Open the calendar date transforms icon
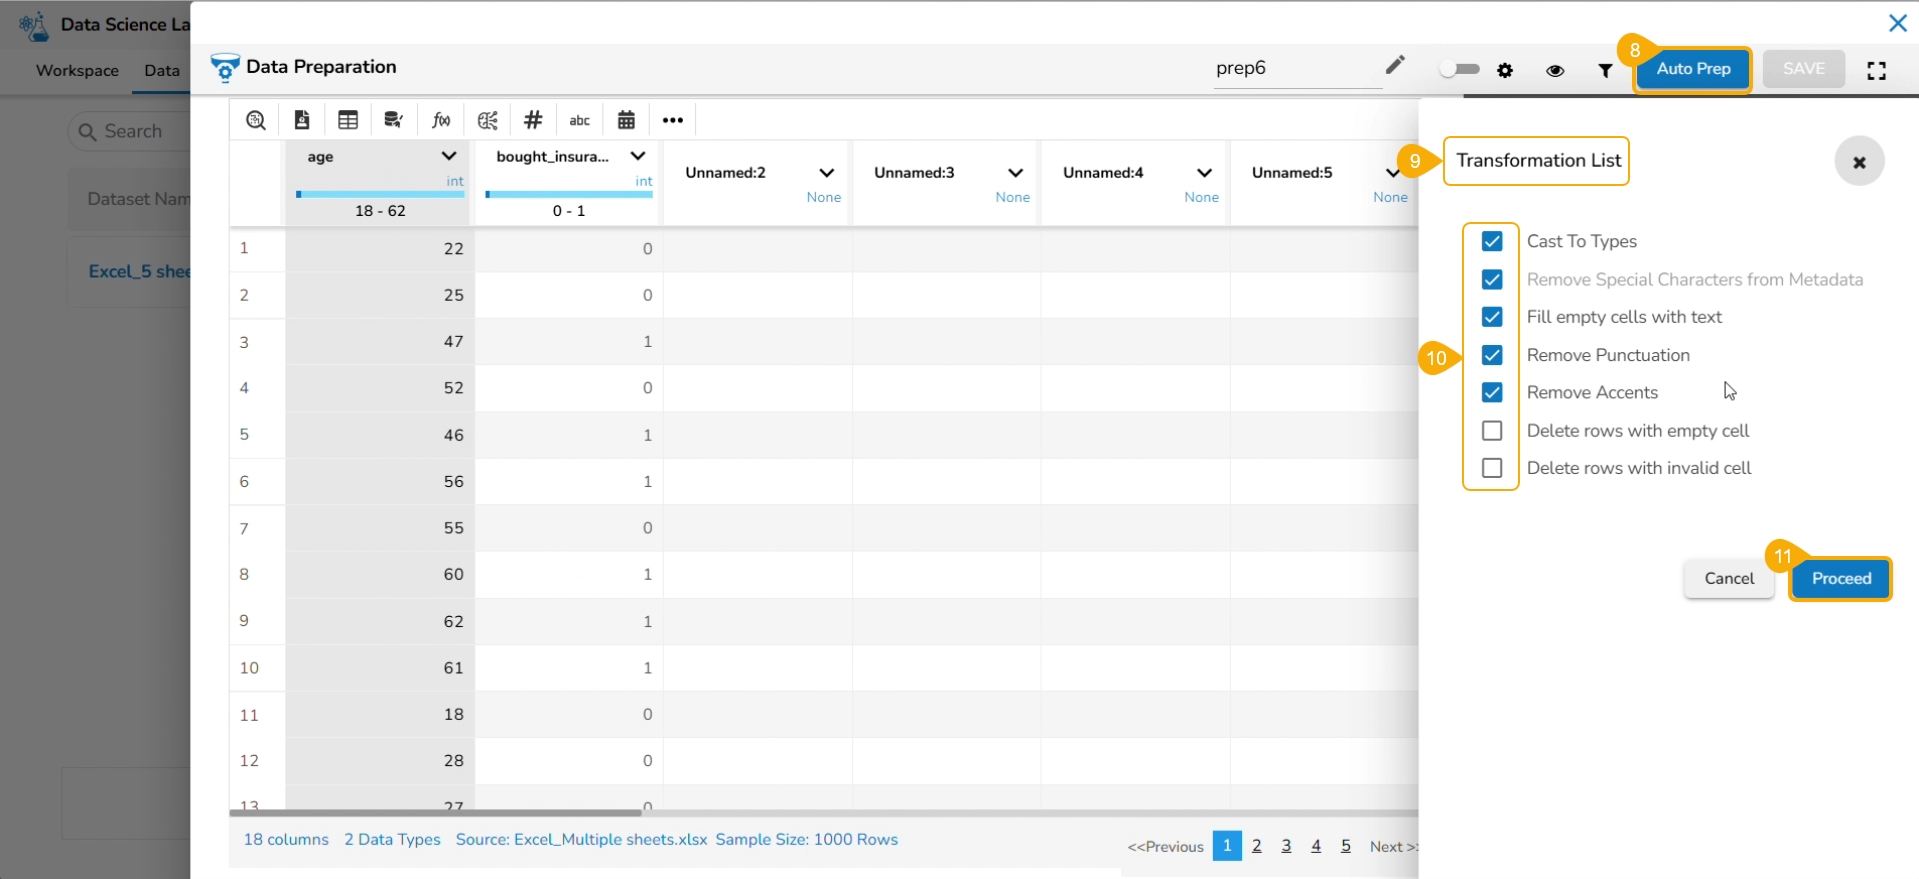The width and height of the screenshot is (1919, 879). [626, 120]
